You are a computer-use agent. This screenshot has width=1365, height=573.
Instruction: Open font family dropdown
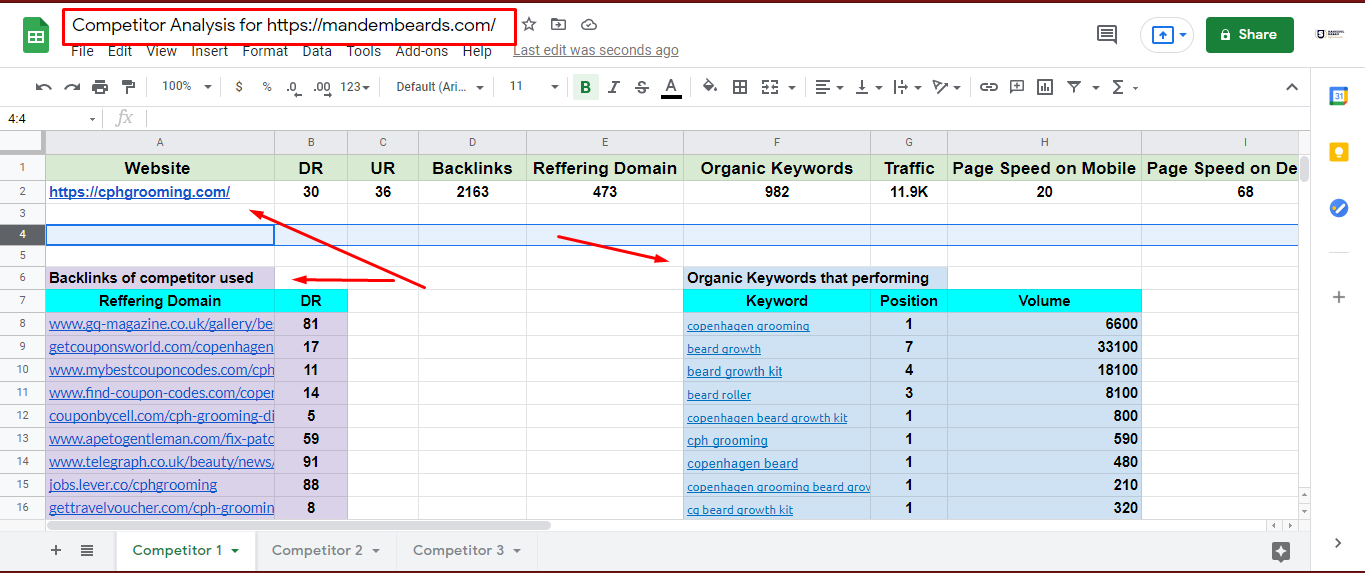(440, 87)
